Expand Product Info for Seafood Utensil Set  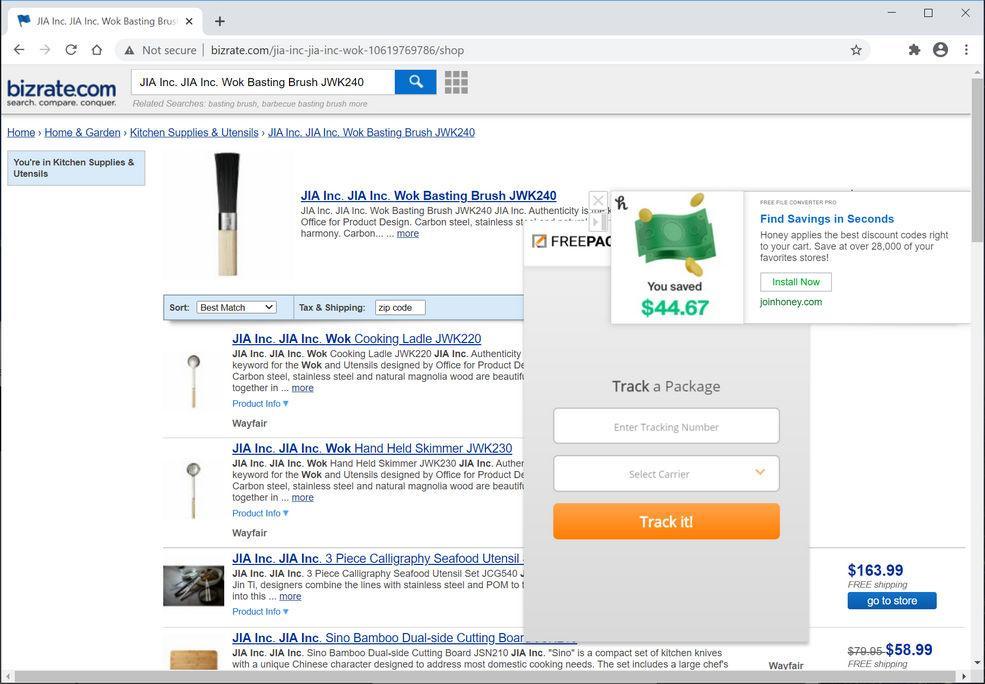click(260, 611)
